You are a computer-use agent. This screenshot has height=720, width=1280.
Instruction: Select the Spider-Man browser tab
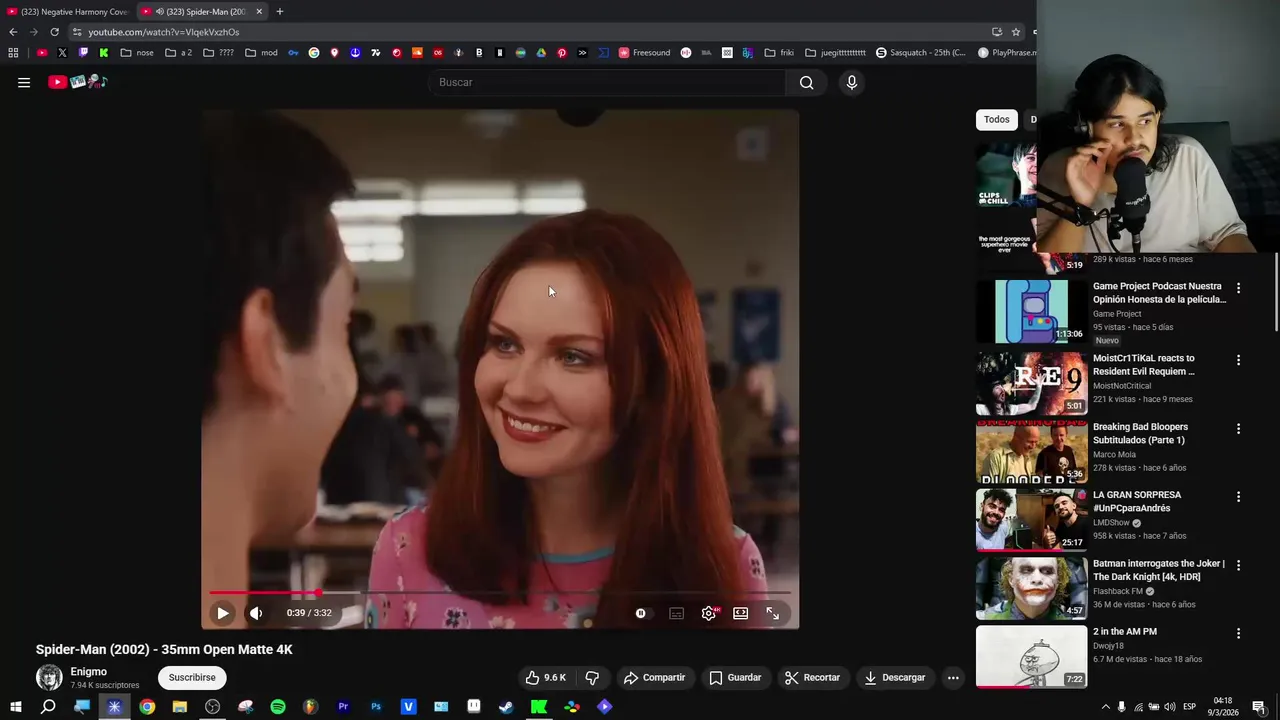tap(200, 12)
